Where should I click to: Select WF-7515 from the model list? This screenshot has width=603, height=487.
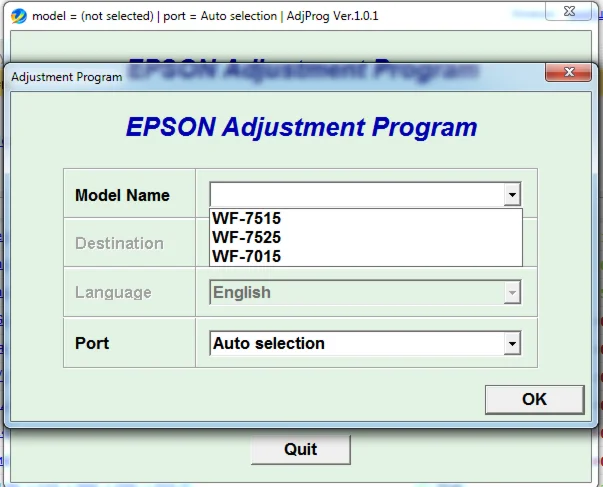pos(246,219)
